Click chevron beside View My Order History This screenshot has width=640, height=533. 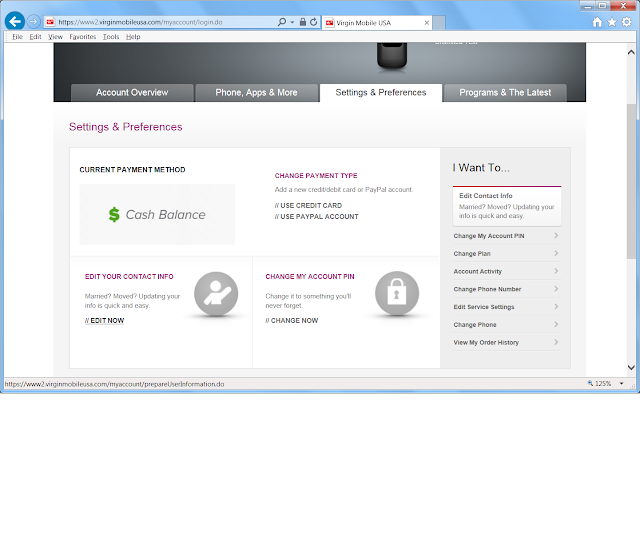click(x=556, y=342)
